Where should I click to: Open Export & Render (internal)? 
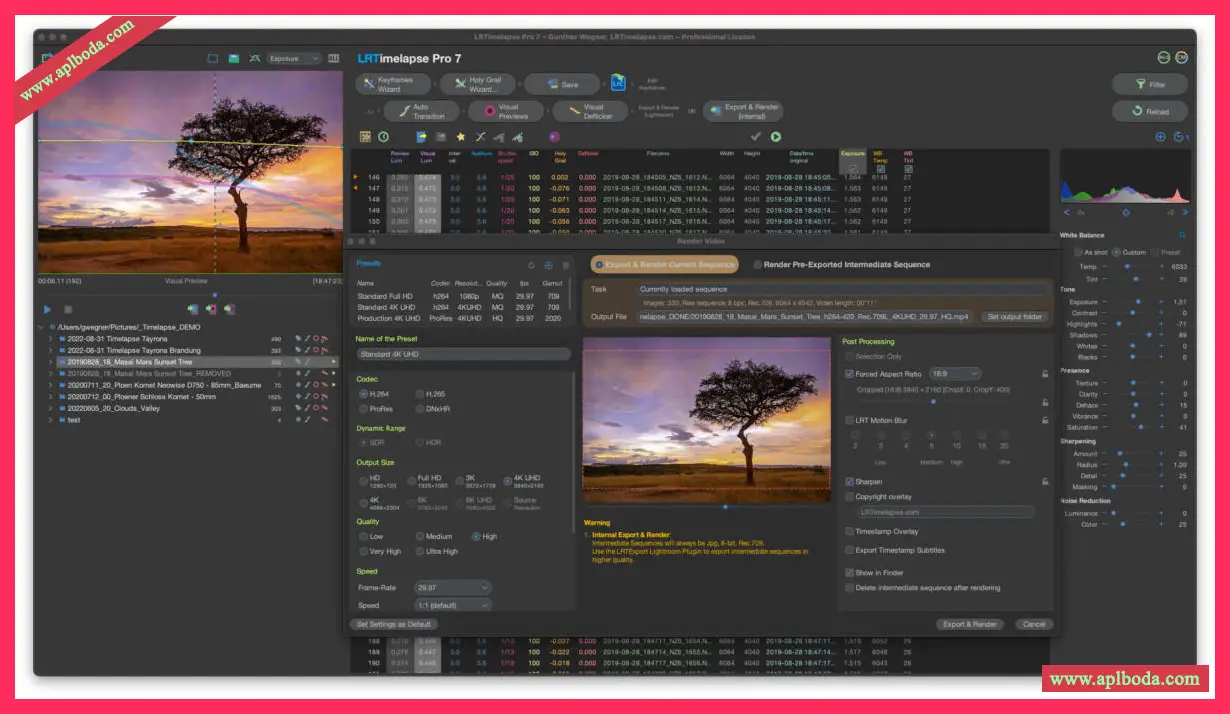pyautogui.click(x=743, y=112)
